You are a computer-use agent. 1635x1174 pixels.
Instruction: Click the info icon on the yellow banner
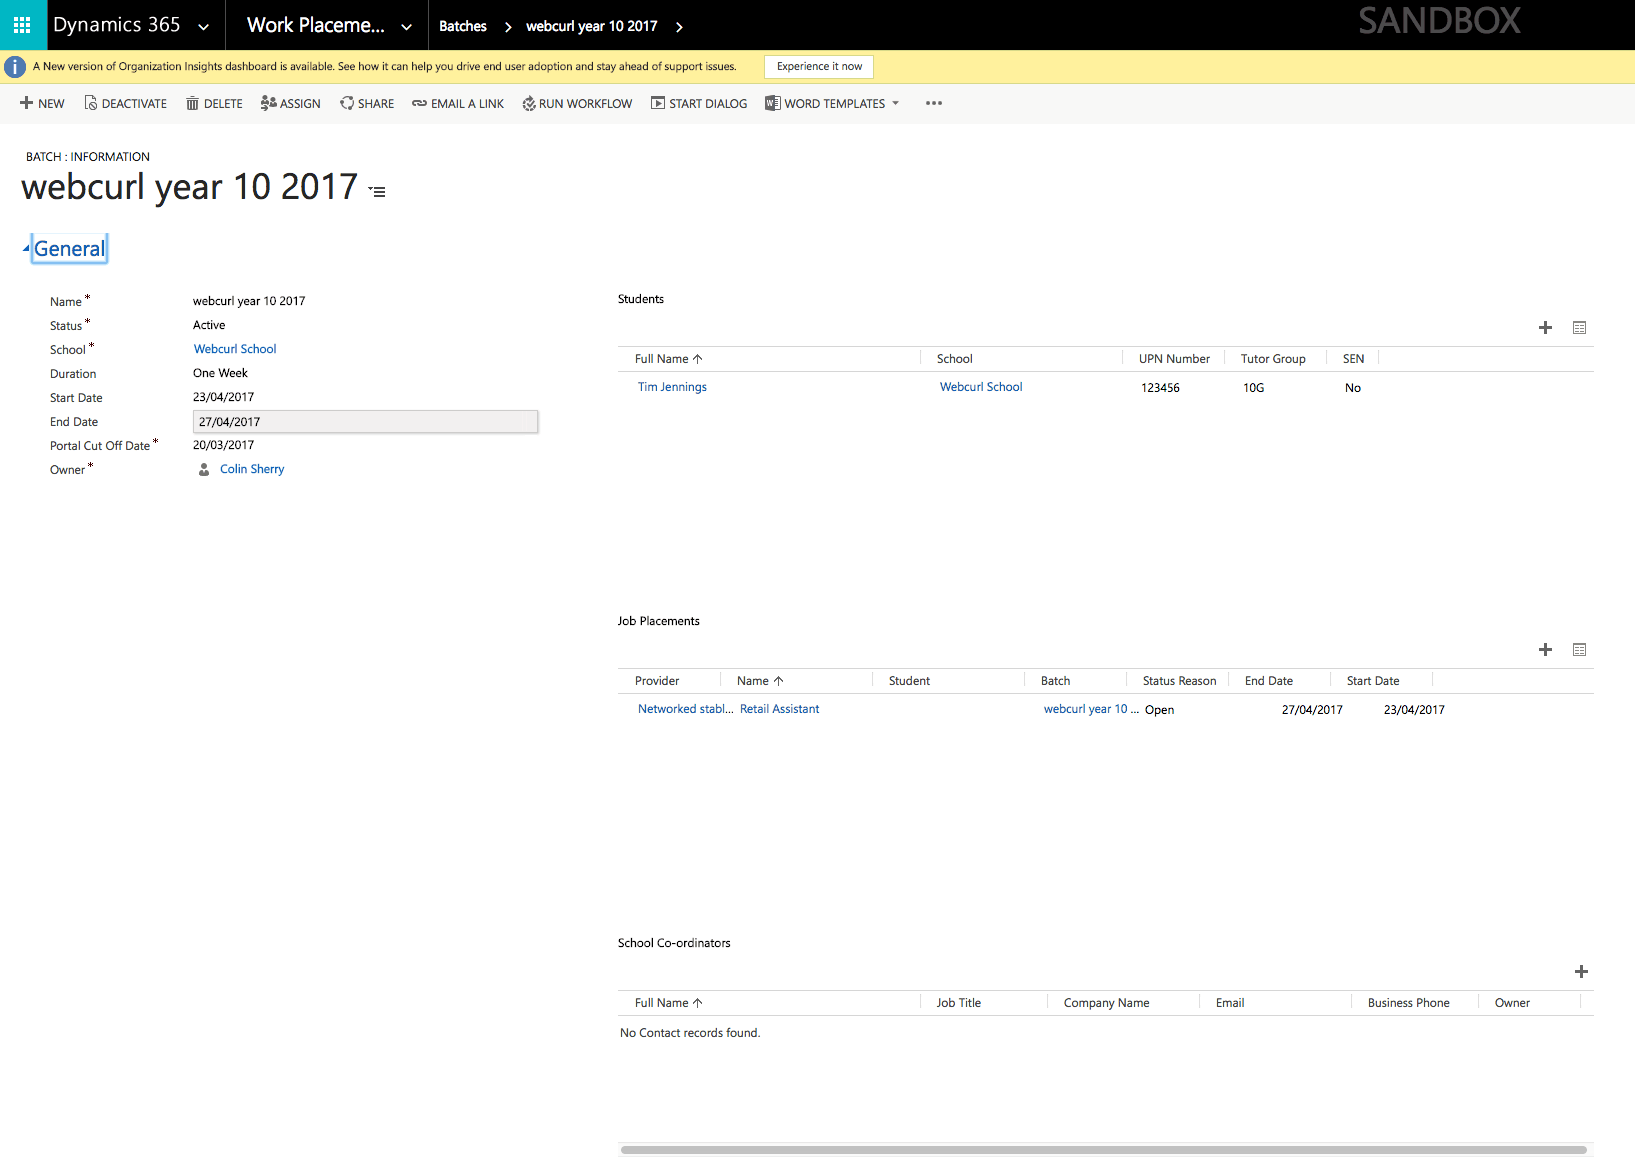pyautogui.click(x=15, y=66)
